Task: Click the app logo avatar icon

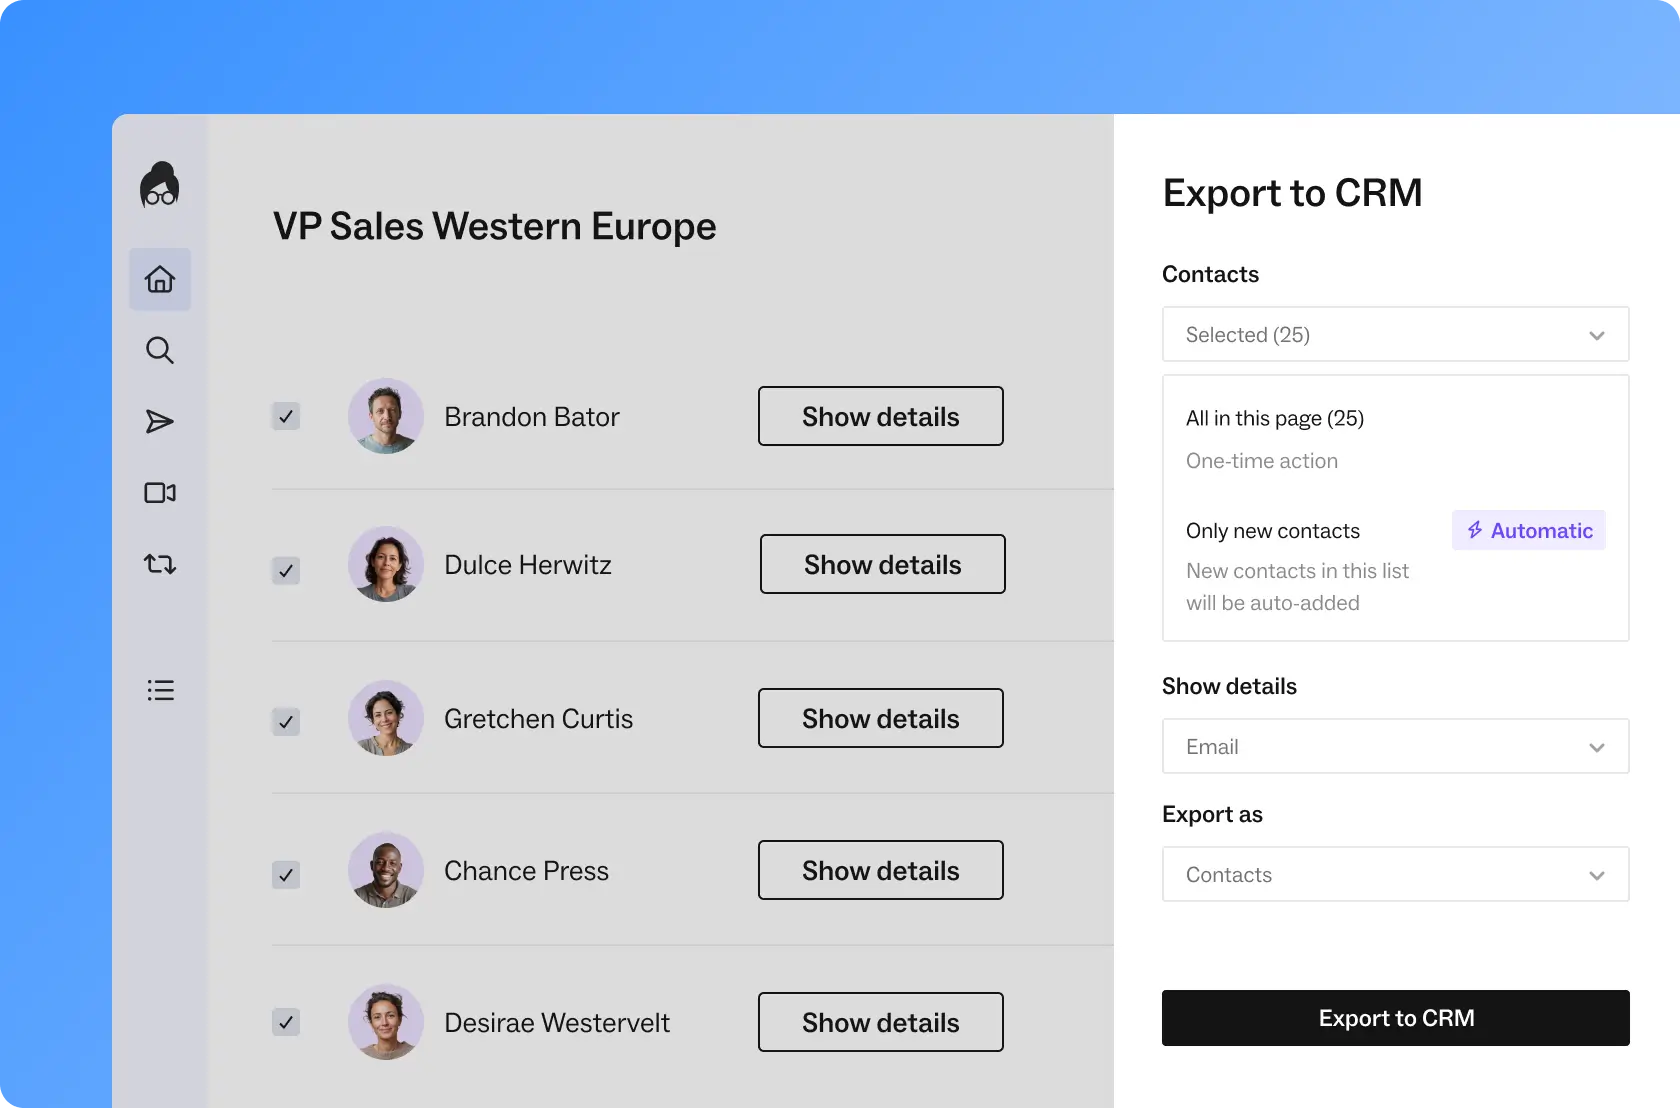Action: pyautogui.click(x=159, y=185)
